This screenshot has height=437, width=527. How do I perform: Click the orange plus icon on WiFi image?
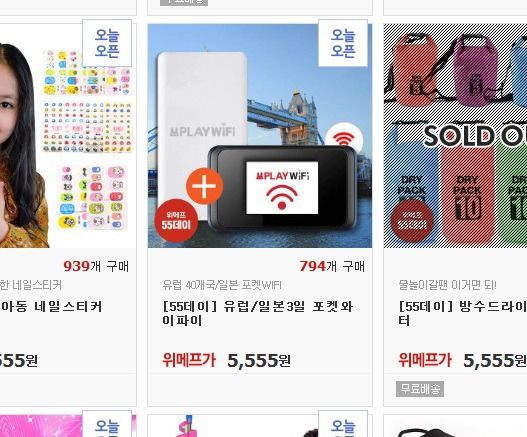point(204,186)
